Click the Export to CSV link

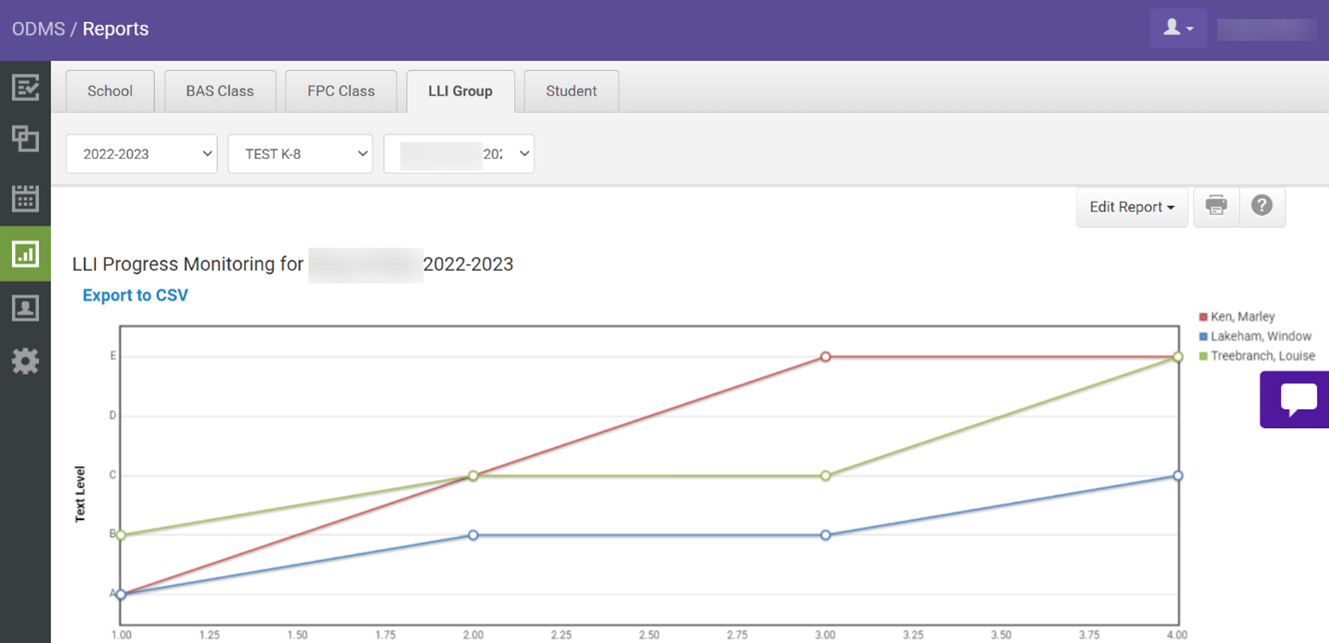click(135, 295)
